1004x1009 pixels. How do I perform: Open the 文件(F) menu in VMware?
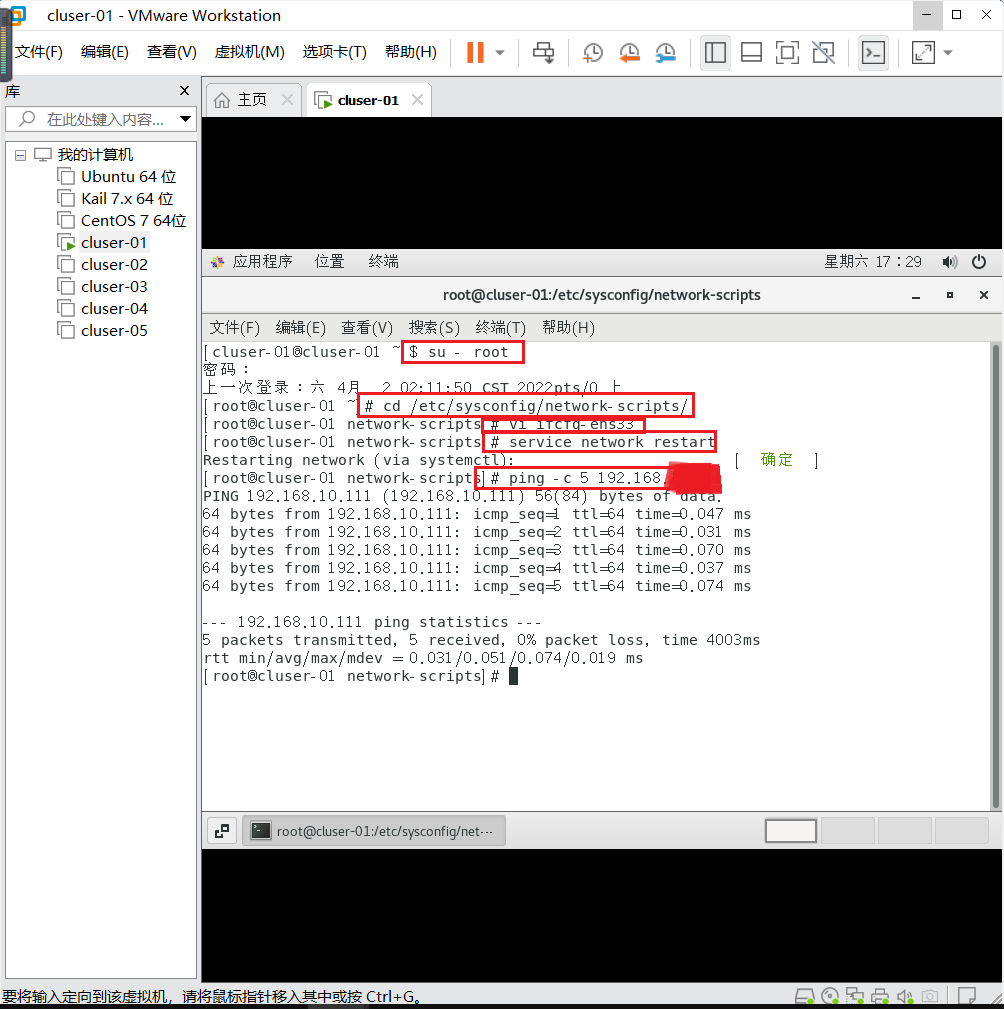click(x=39, y=52)
